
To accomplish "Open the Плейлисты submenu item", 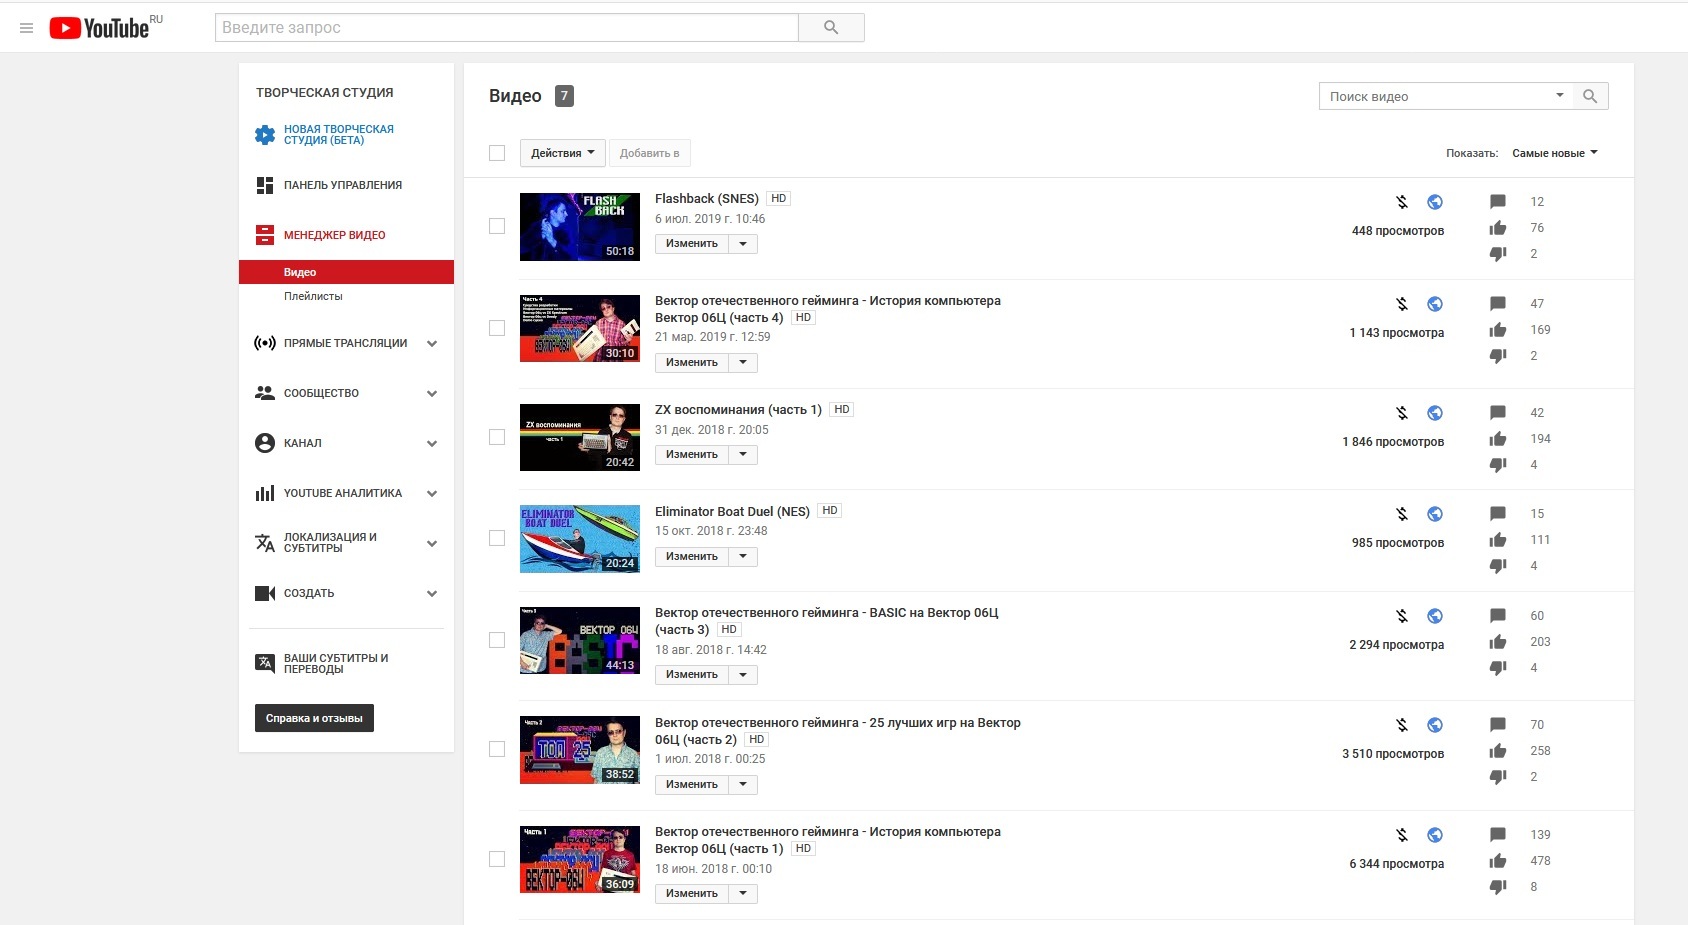I will tap(313, 296).
